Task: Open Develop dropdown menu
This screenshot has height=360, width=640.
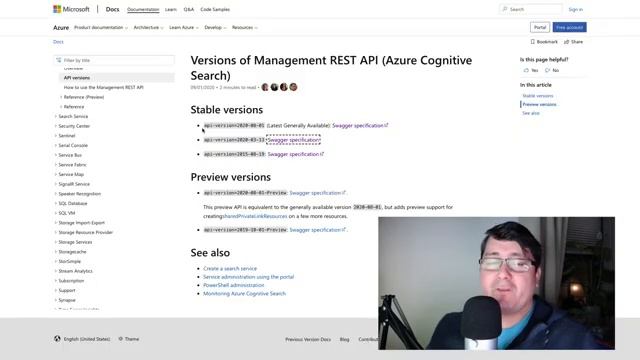Action: pyautogui.click(x=215, y=27)
